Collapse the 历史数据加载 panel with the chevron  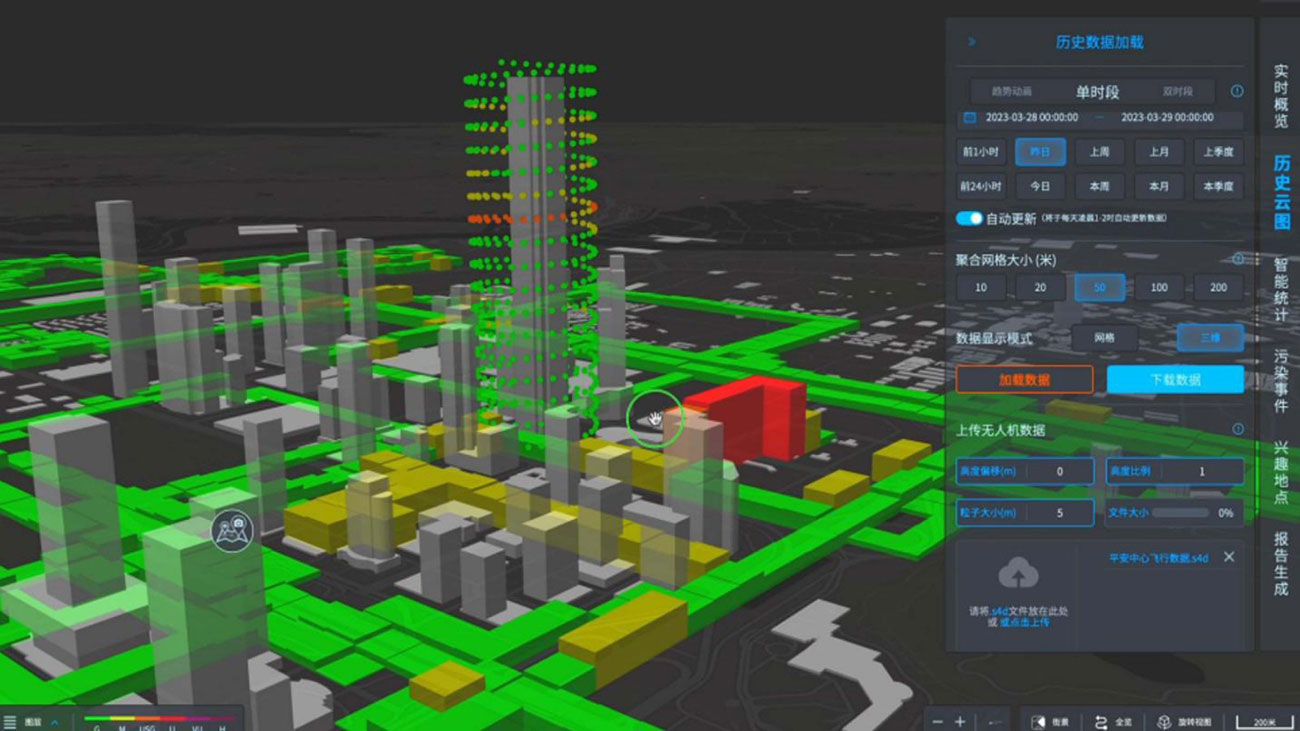tap(971, 42)
